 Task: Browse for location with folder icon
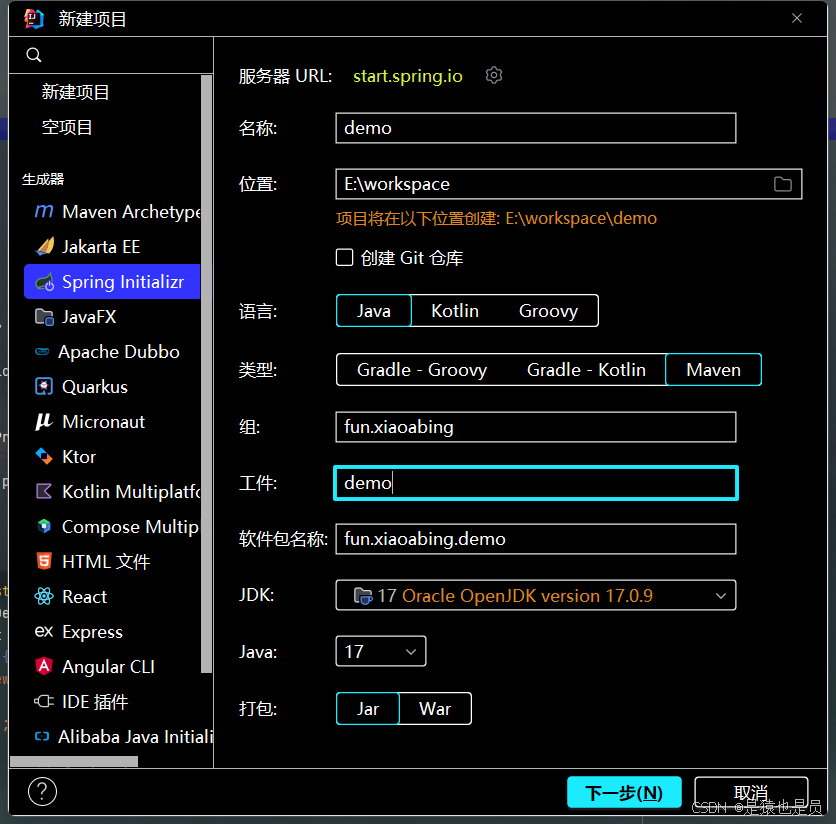pyautogui.click(x=782, y=184)
